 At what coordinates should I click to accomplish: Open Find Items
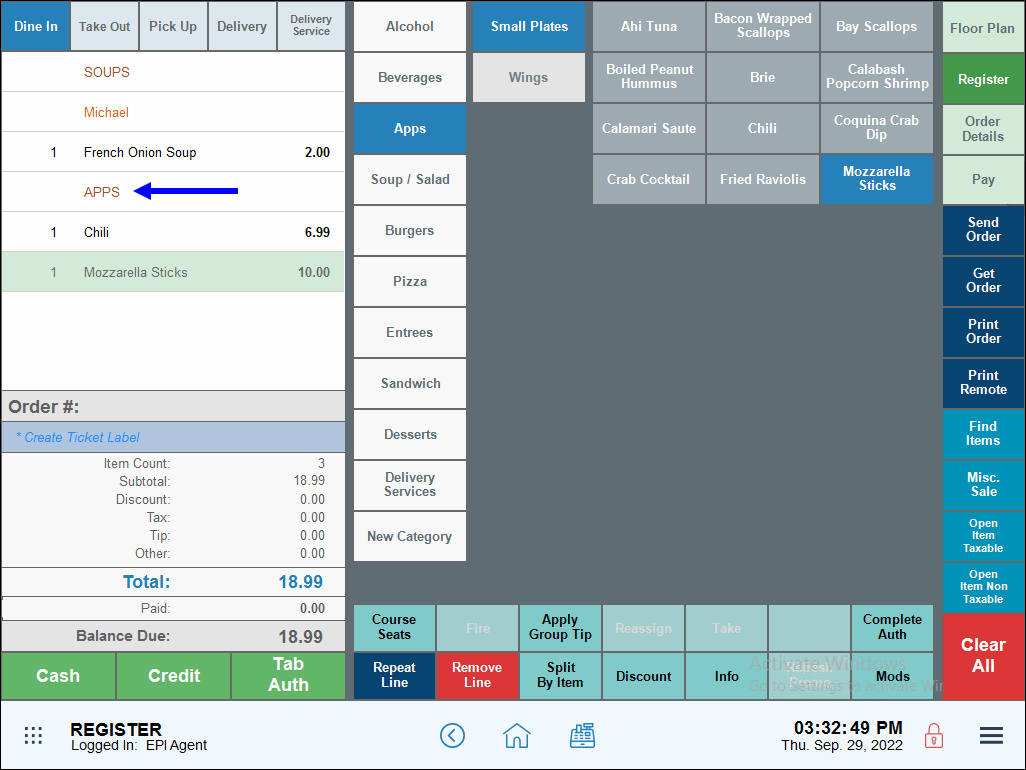coord(983,434)
